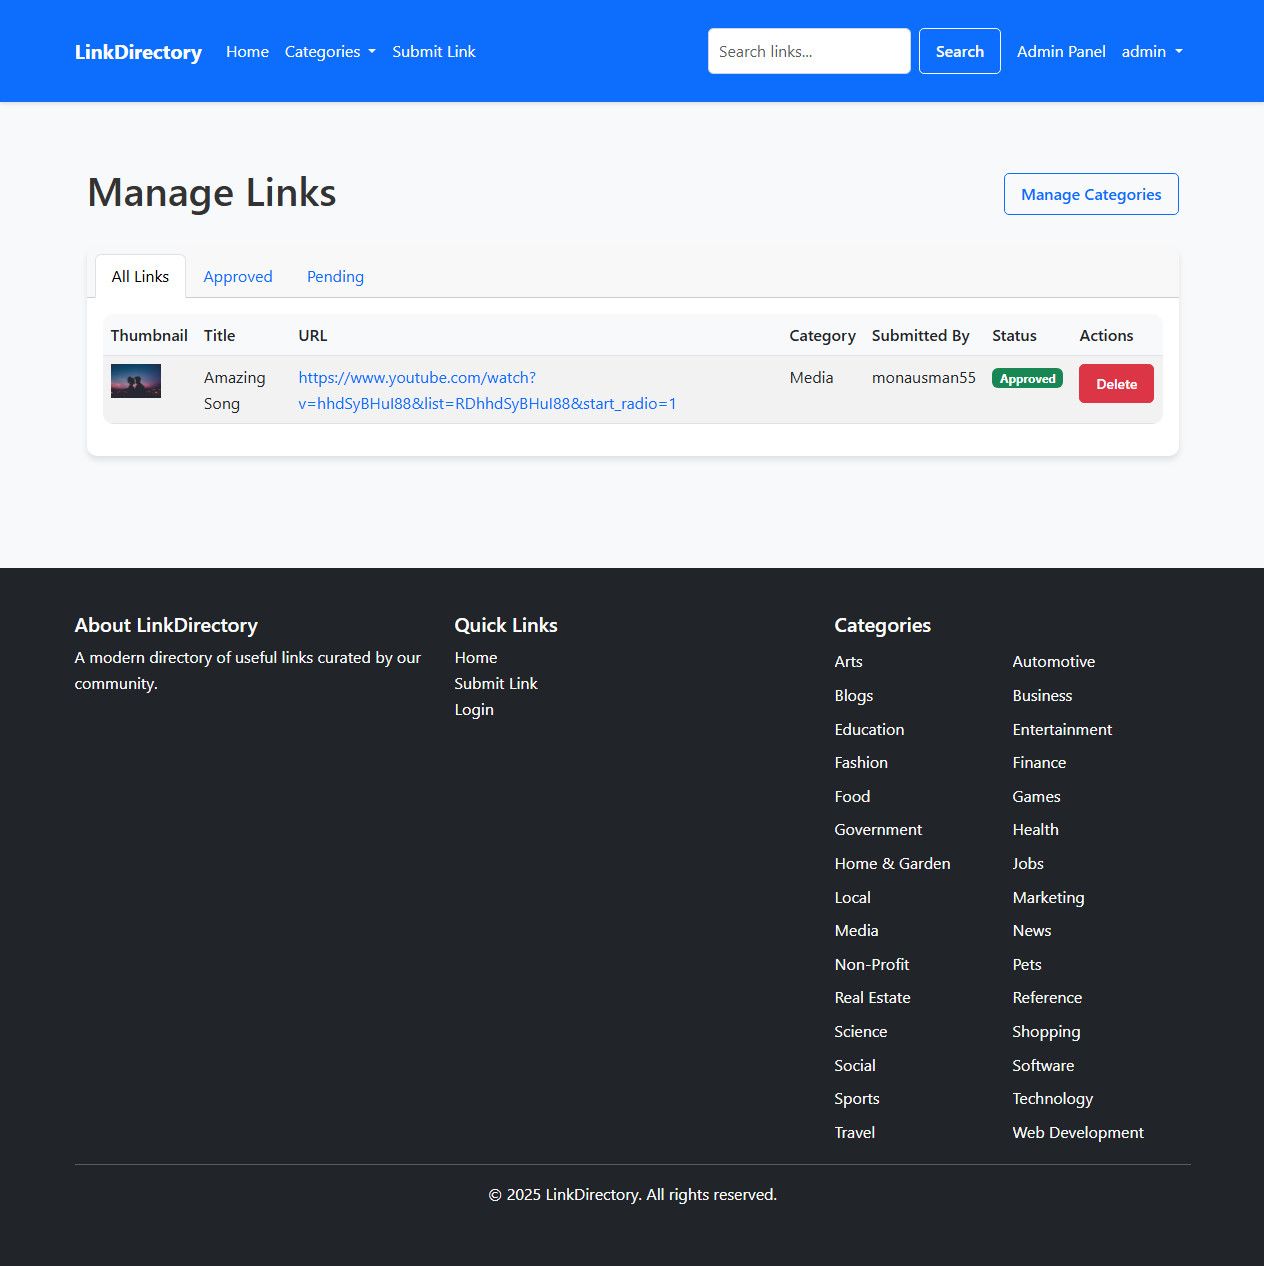The width and height of the screenshot is (1264, 1266).
Task: Open the Education footer category
Action: coord(870,730)
